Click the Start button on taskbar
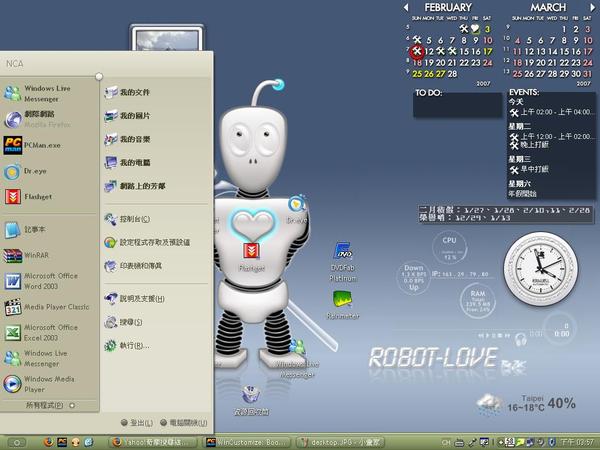The width and height of the screenshot is (600, 450). point(16,443)
